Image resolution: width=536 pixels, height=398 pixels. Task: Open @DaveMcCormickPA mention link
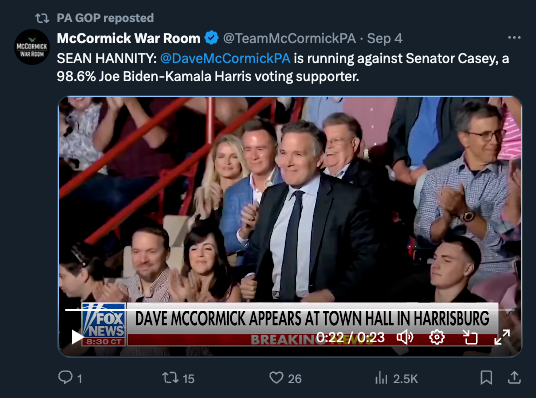[225, 58]
